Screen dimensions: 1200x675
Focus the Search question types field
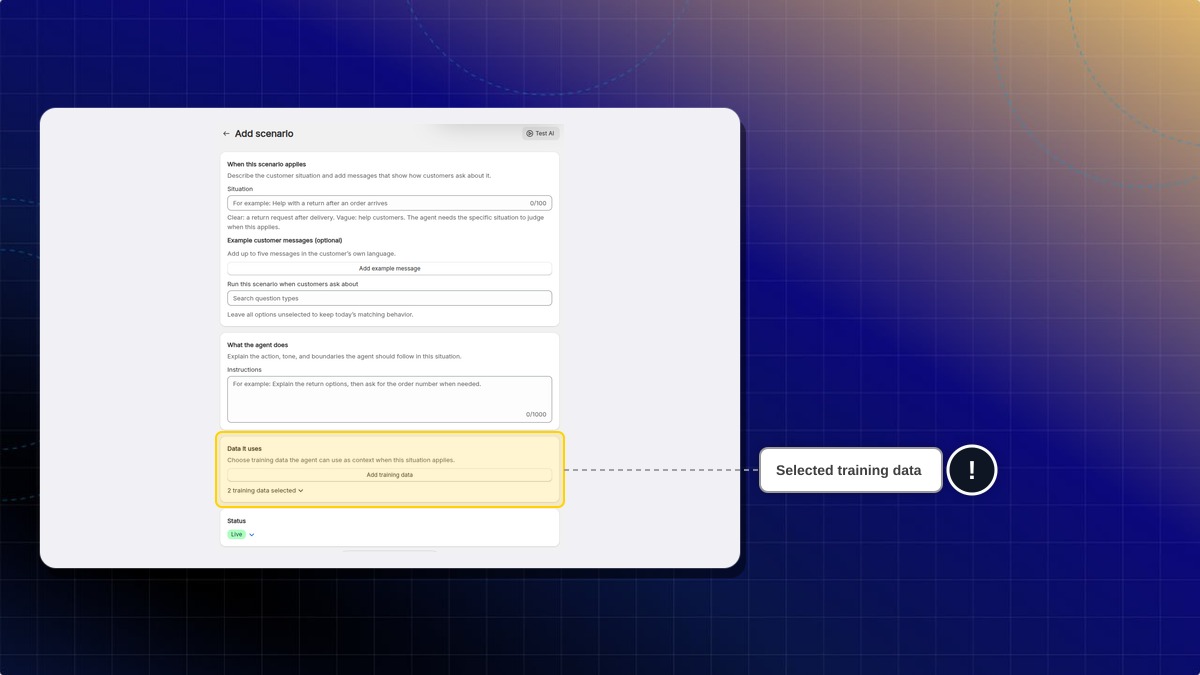point(389,298)
